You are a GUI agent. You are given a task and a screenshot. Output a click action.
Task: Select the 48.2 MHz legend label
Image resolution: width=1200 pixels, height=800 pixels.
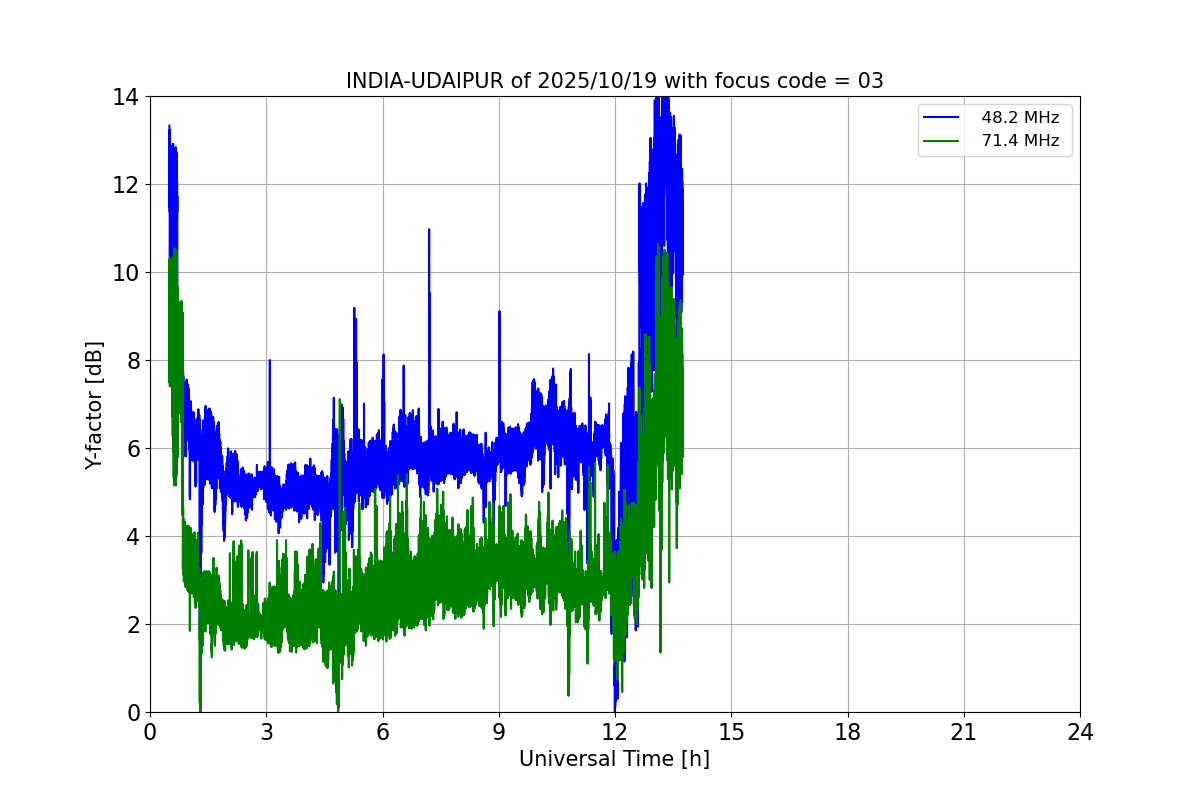[x=1020, y=117]
